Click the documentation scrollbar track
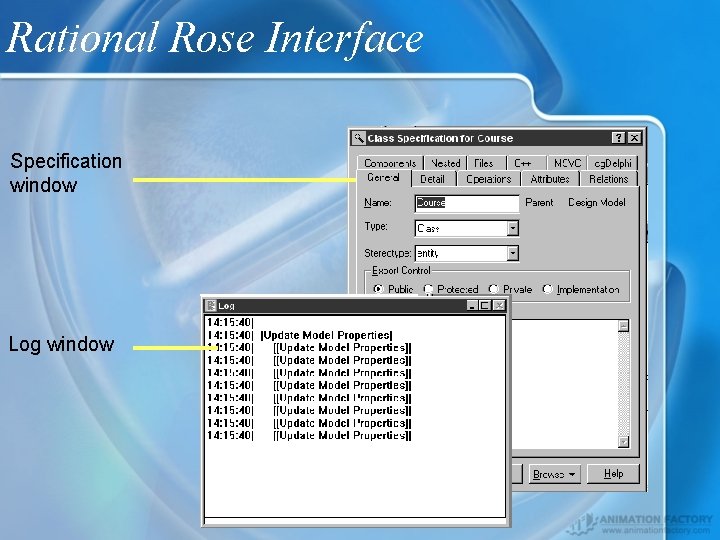This screenshot has height=540, width=720. tap(623, 384)
